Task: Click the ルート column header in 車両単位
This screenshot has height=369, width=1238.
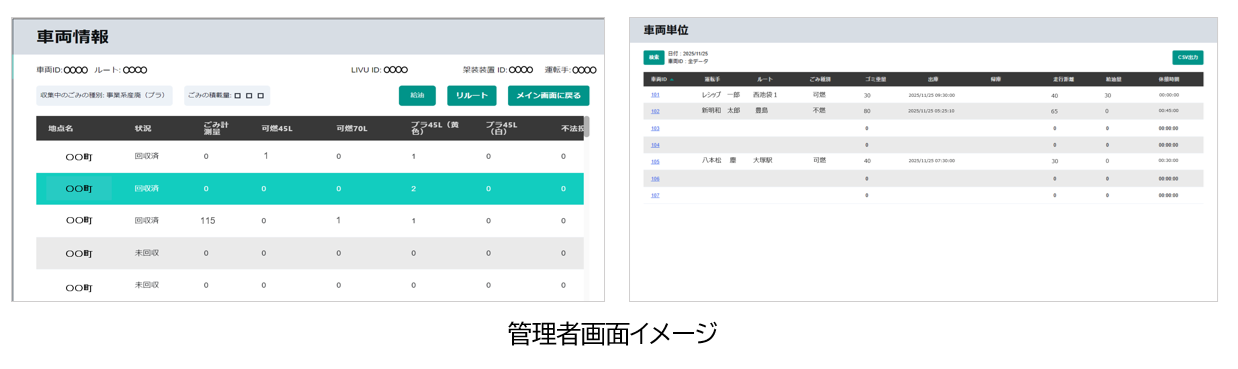Action: 765,79
